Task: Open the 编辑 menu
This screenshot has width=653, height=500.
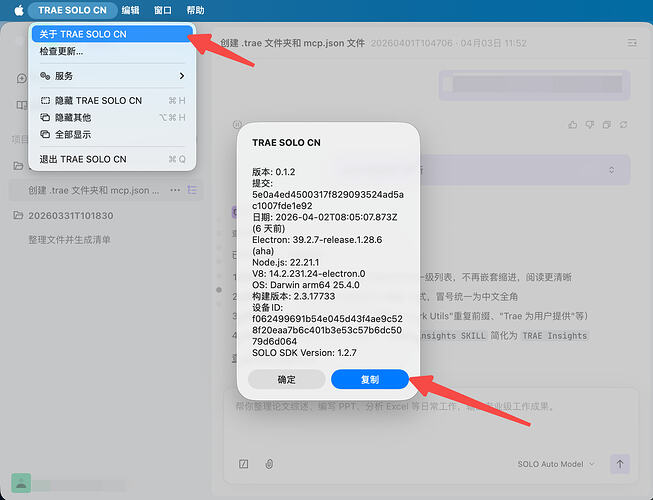Action: pos(130,10)
